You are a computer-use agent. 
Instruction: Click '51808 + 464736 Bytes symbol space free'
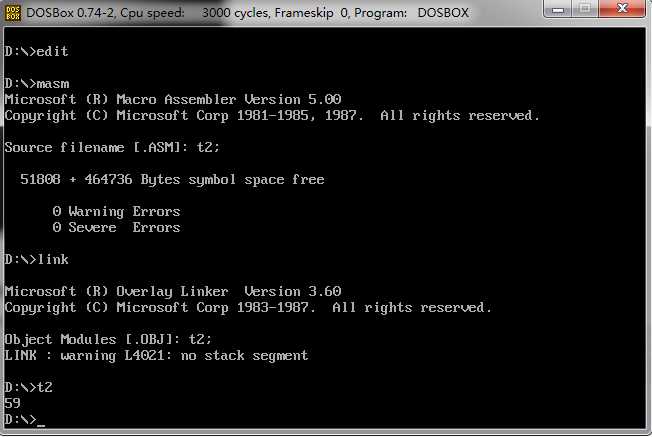tap(172, 180)
